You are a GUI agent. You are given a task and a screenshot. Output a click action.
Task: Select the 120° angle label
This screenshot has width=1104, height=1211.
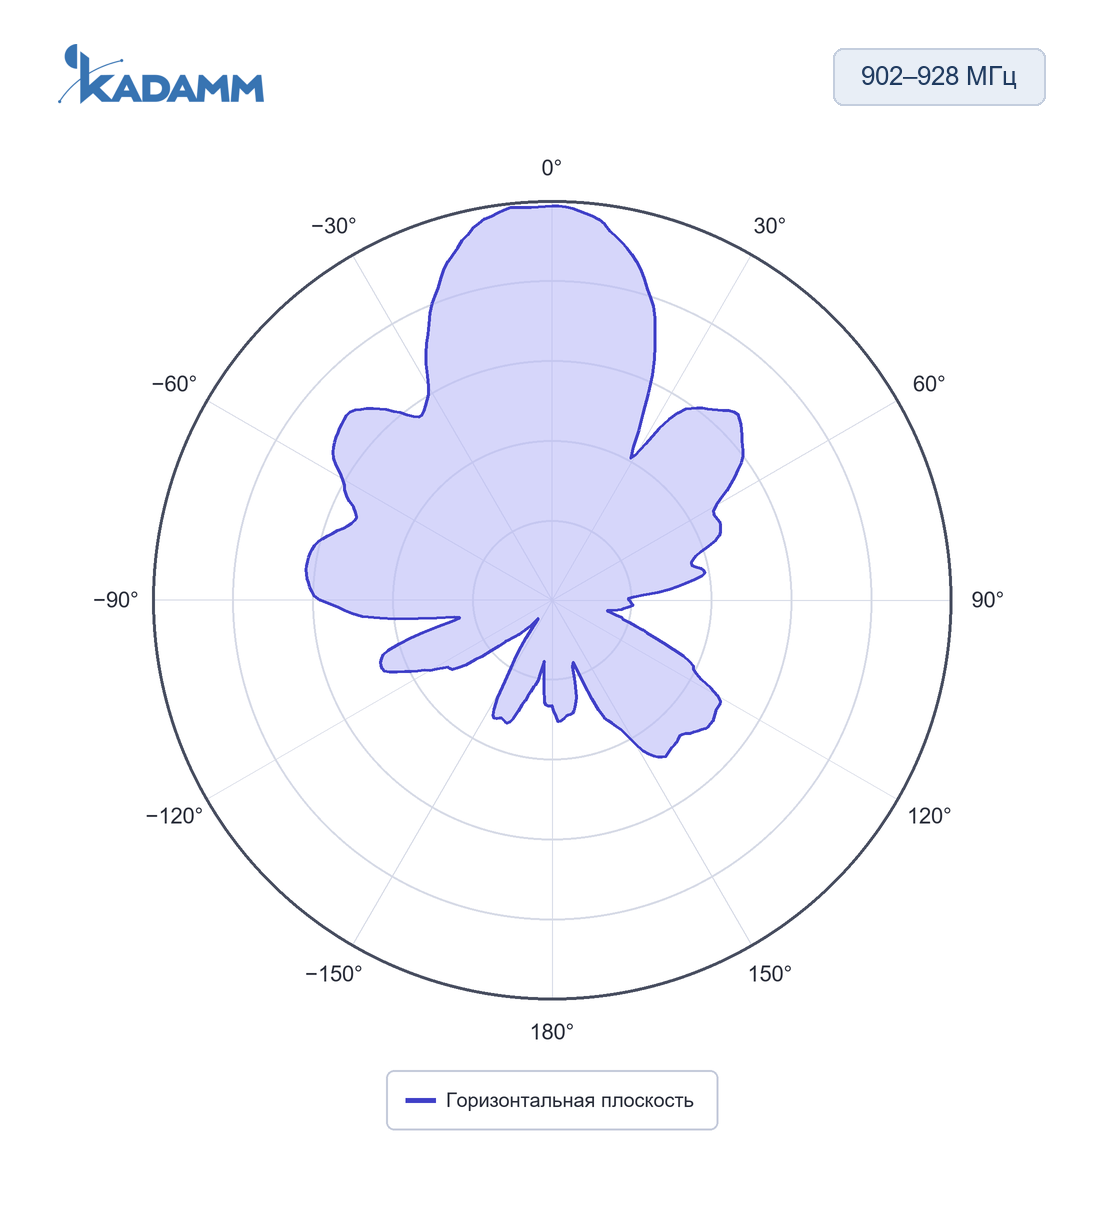coord(930,816)
